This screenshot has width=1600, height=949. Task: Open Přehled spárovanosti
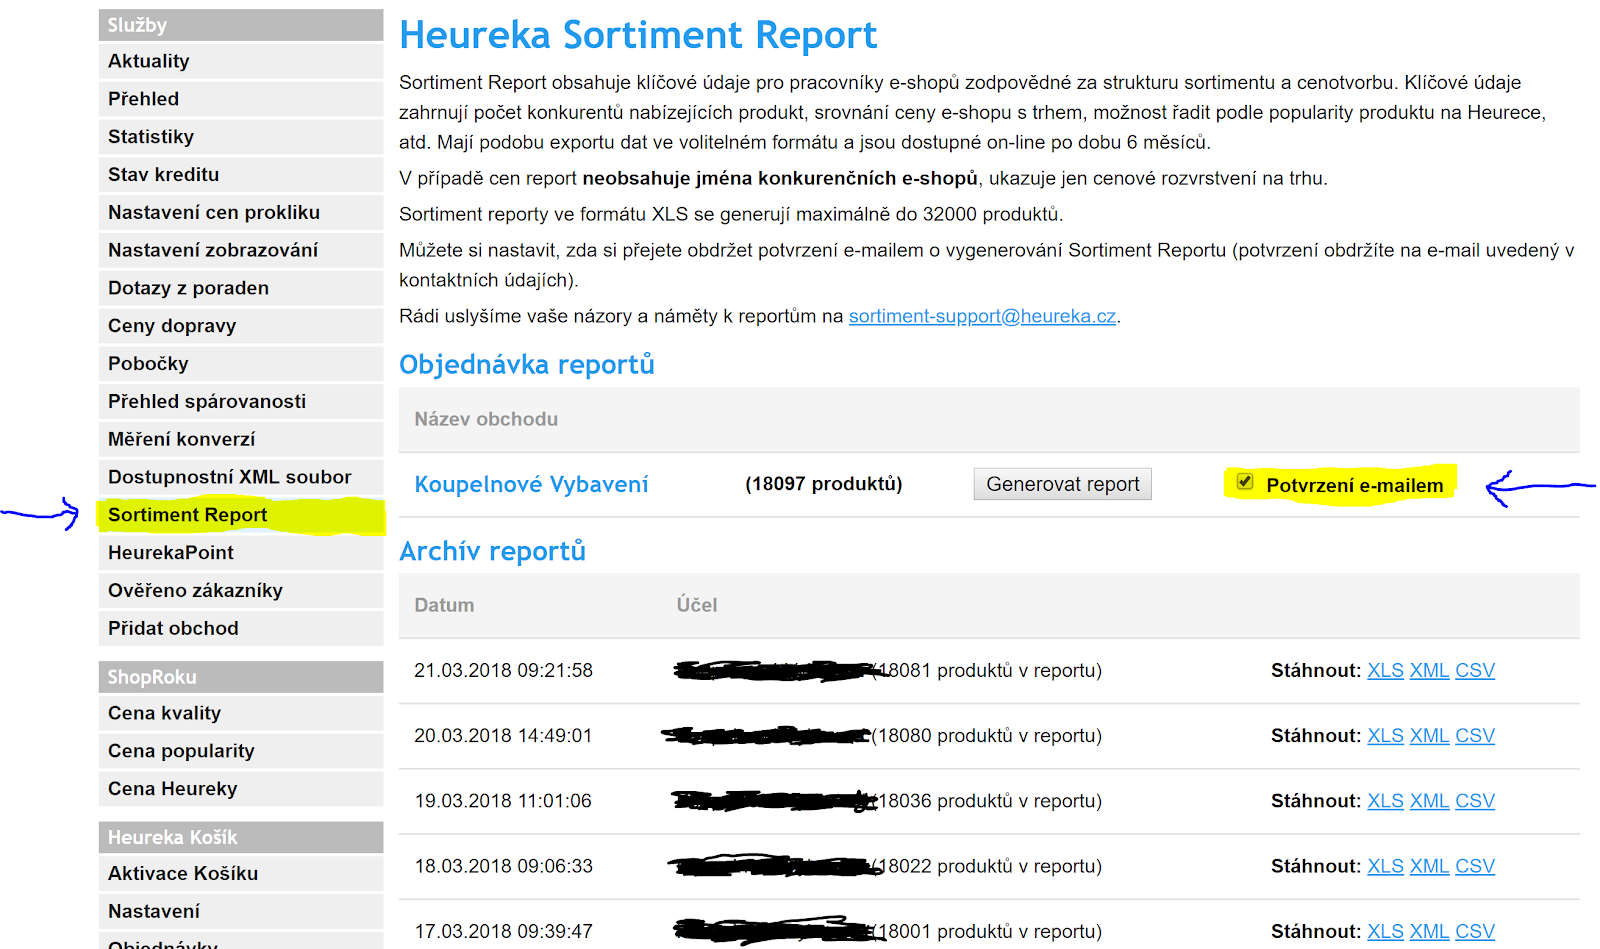[241, 401]
